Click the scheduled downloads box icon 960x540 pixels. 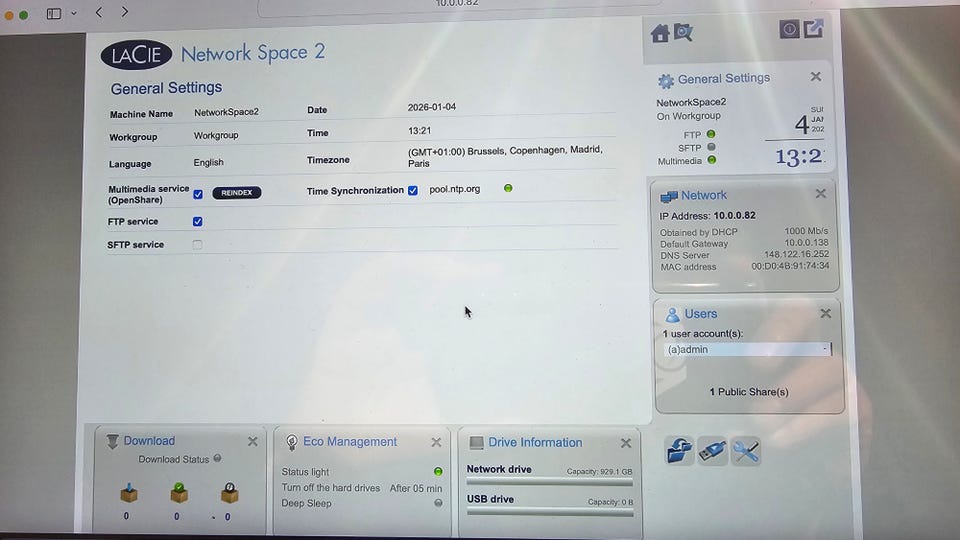230,492
